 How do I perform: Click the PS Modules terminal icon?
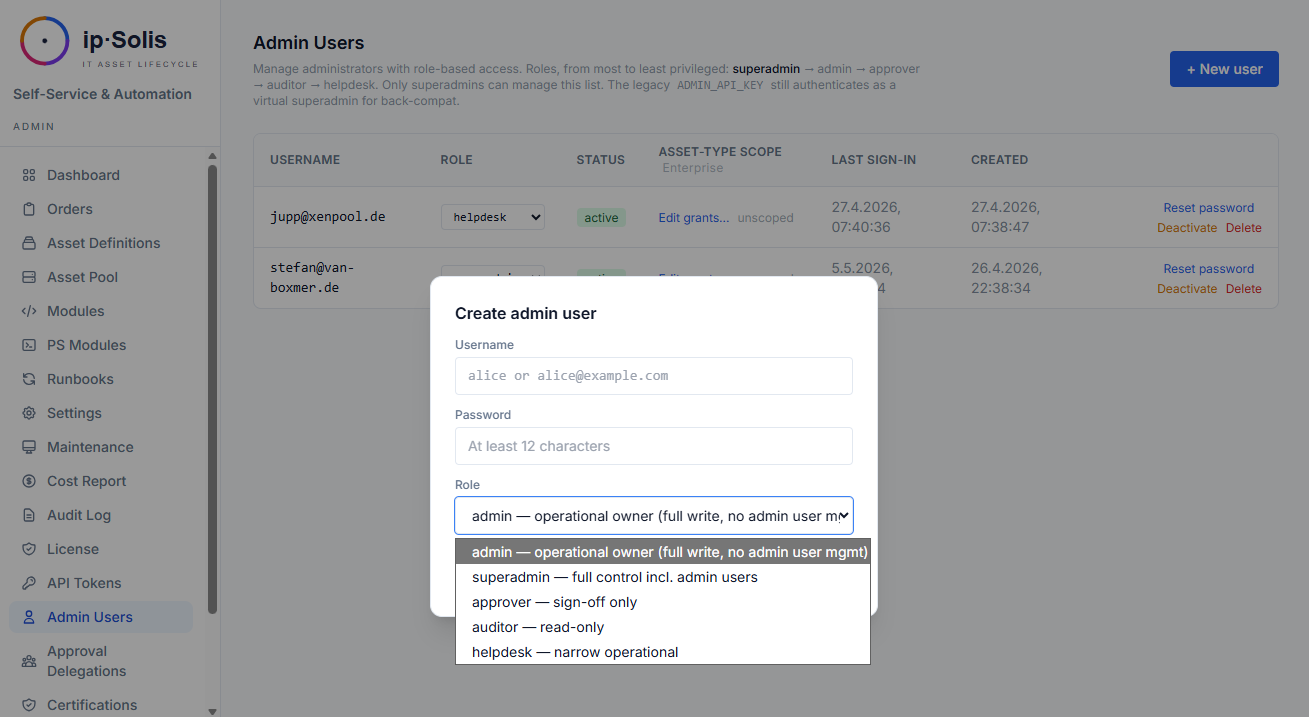pyautogui.click(x=29, y=345)
